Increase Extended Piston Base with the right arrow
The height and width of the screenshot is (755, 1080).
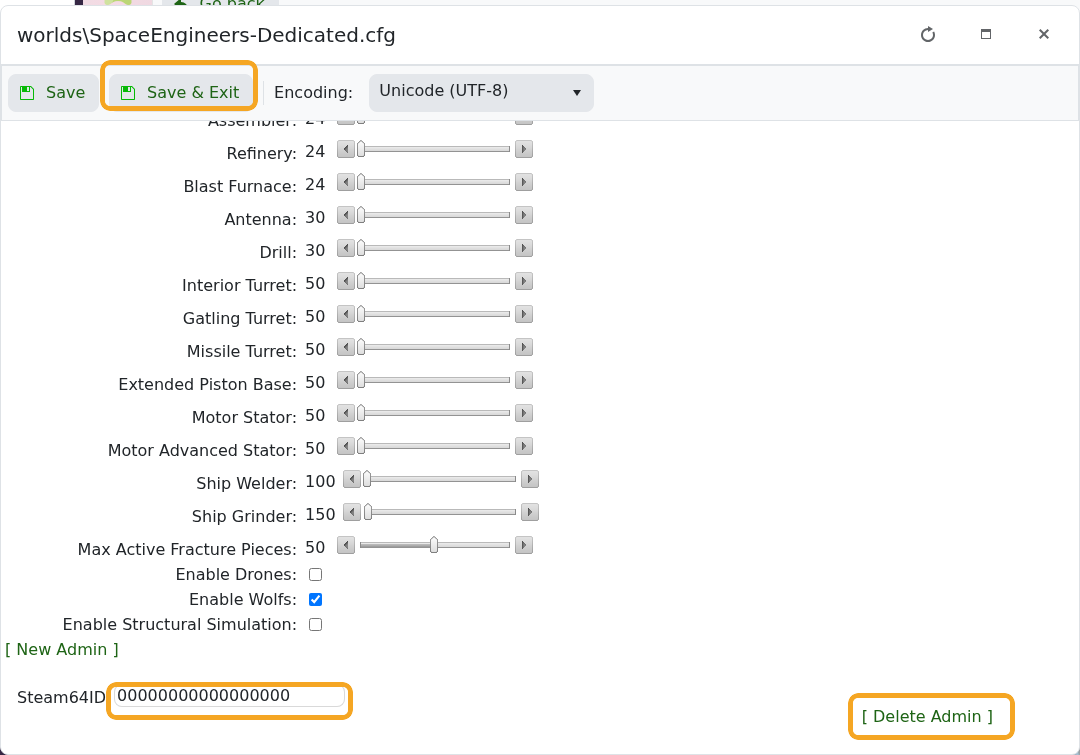524,380
